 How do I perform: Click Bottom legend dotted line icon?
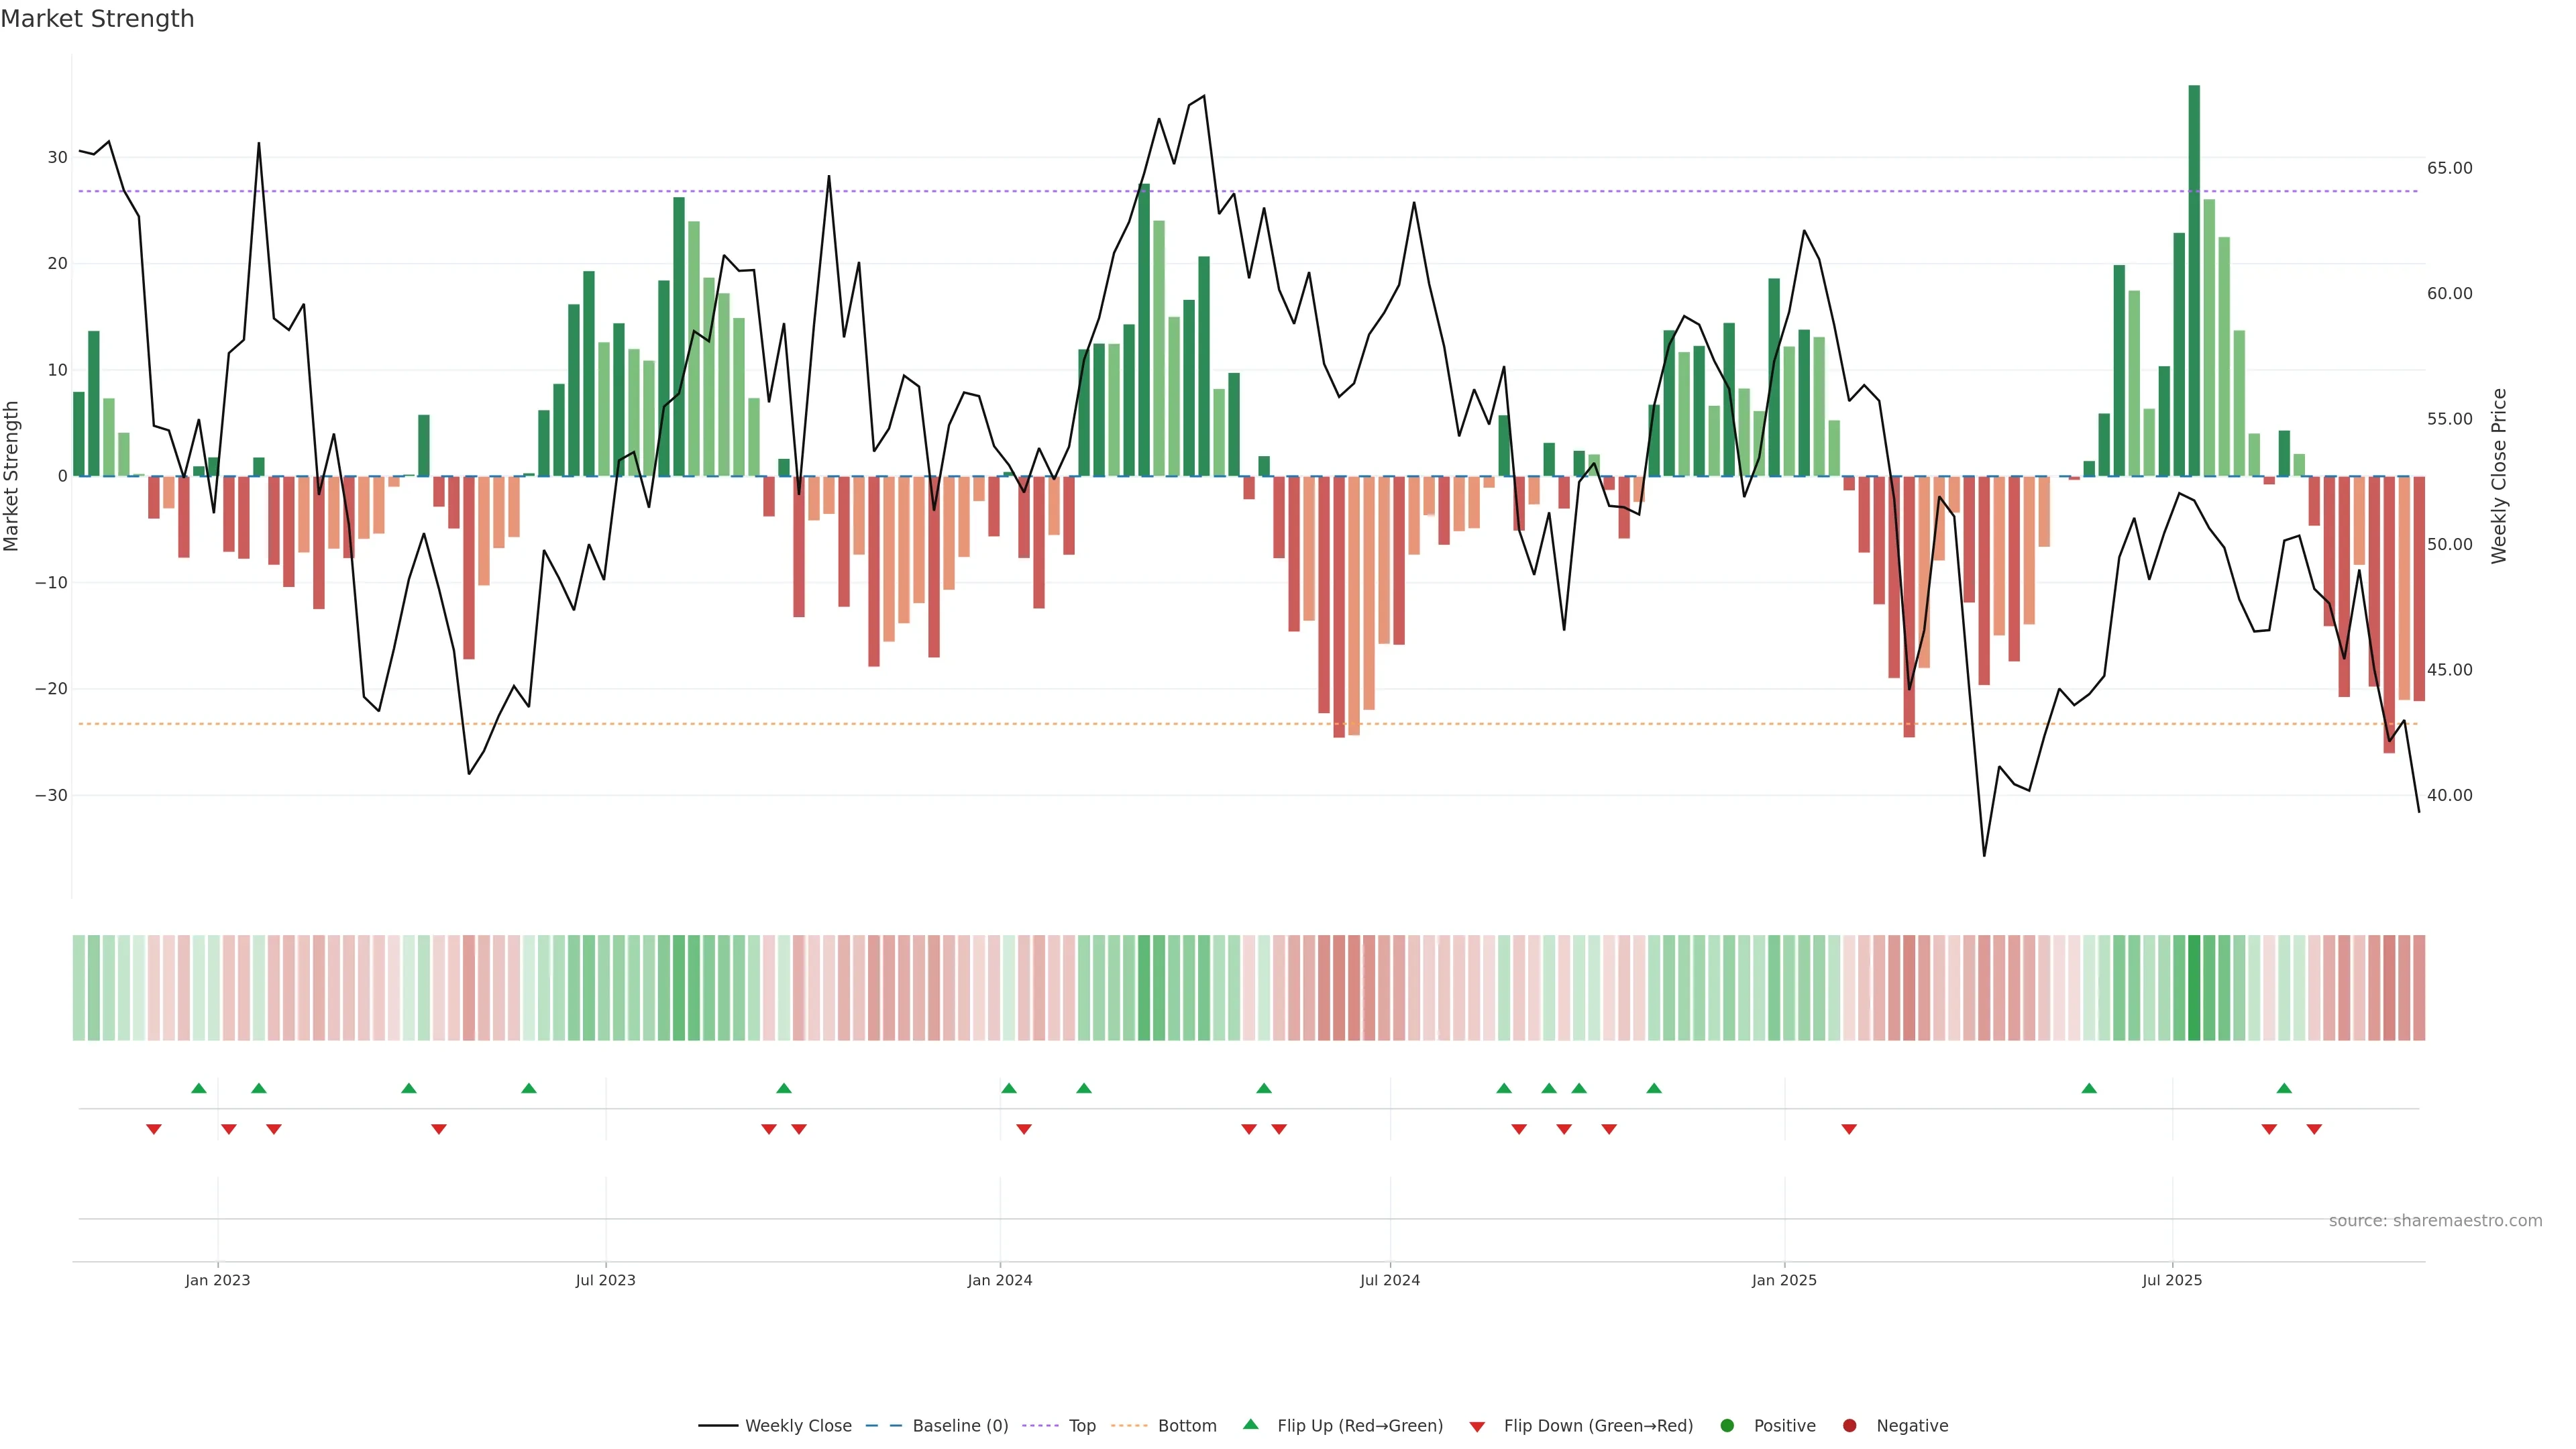(1129, 1426)
